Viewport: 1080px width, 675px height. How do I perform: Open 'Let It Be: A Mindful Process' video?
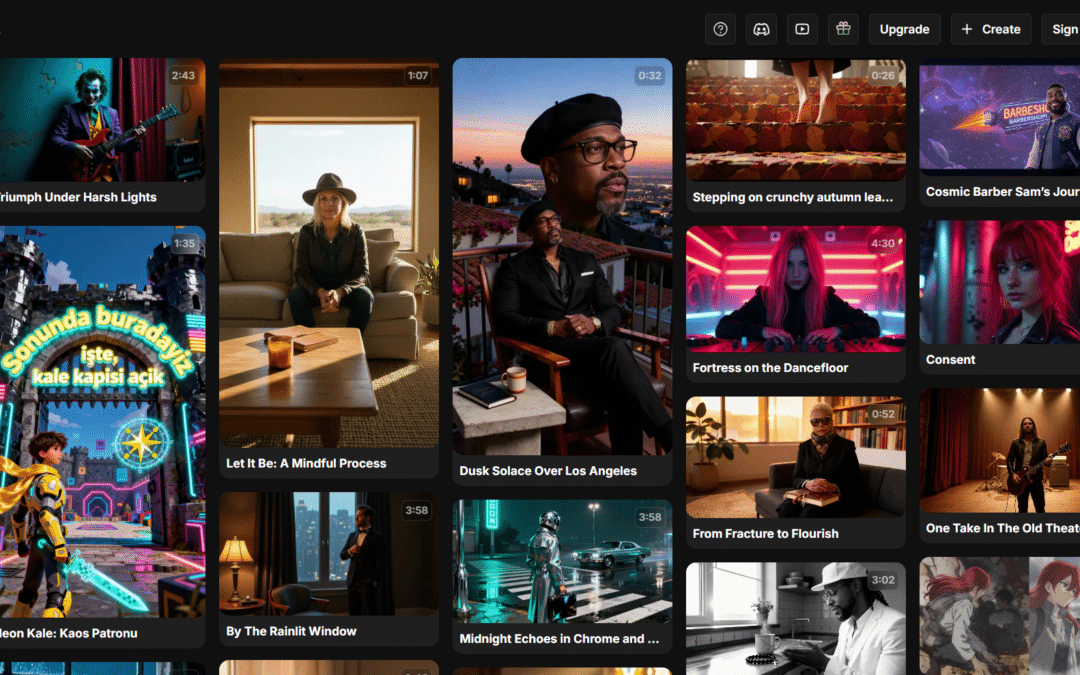pyautogui.click(x=328, y=253)
